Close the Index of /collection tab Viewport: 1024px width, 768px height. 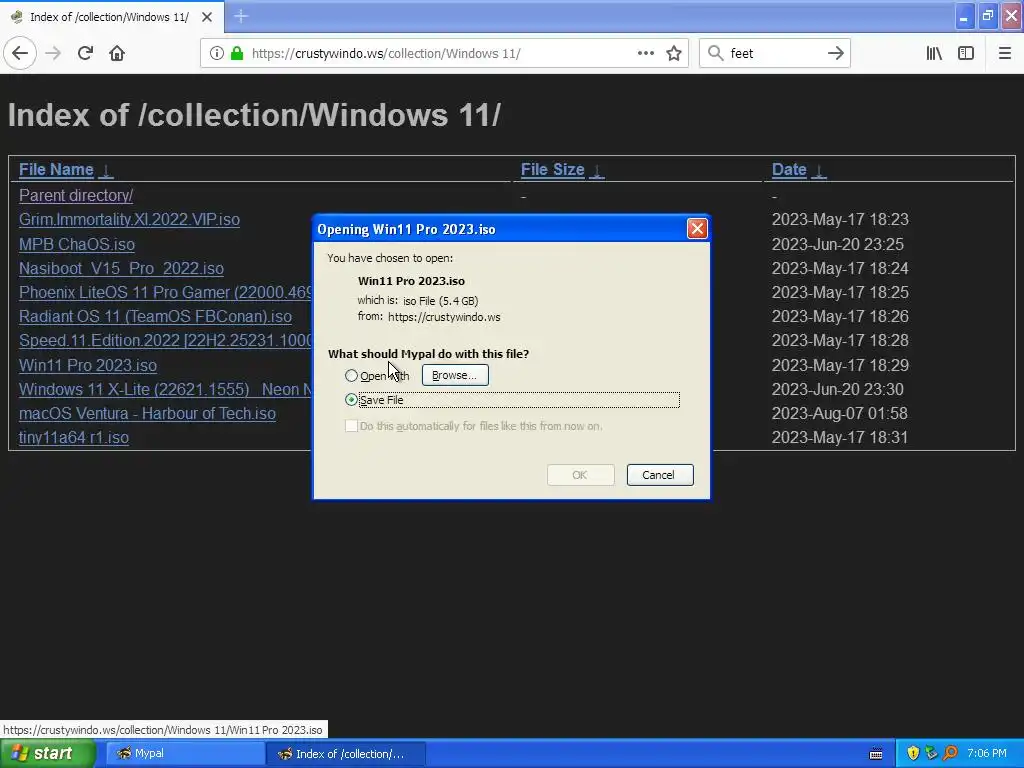207,17
